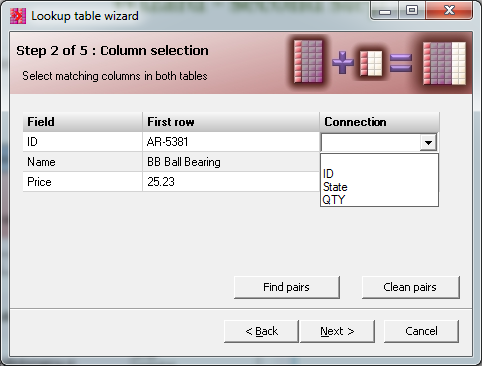Click the merged result table graphic

[444, 63]
